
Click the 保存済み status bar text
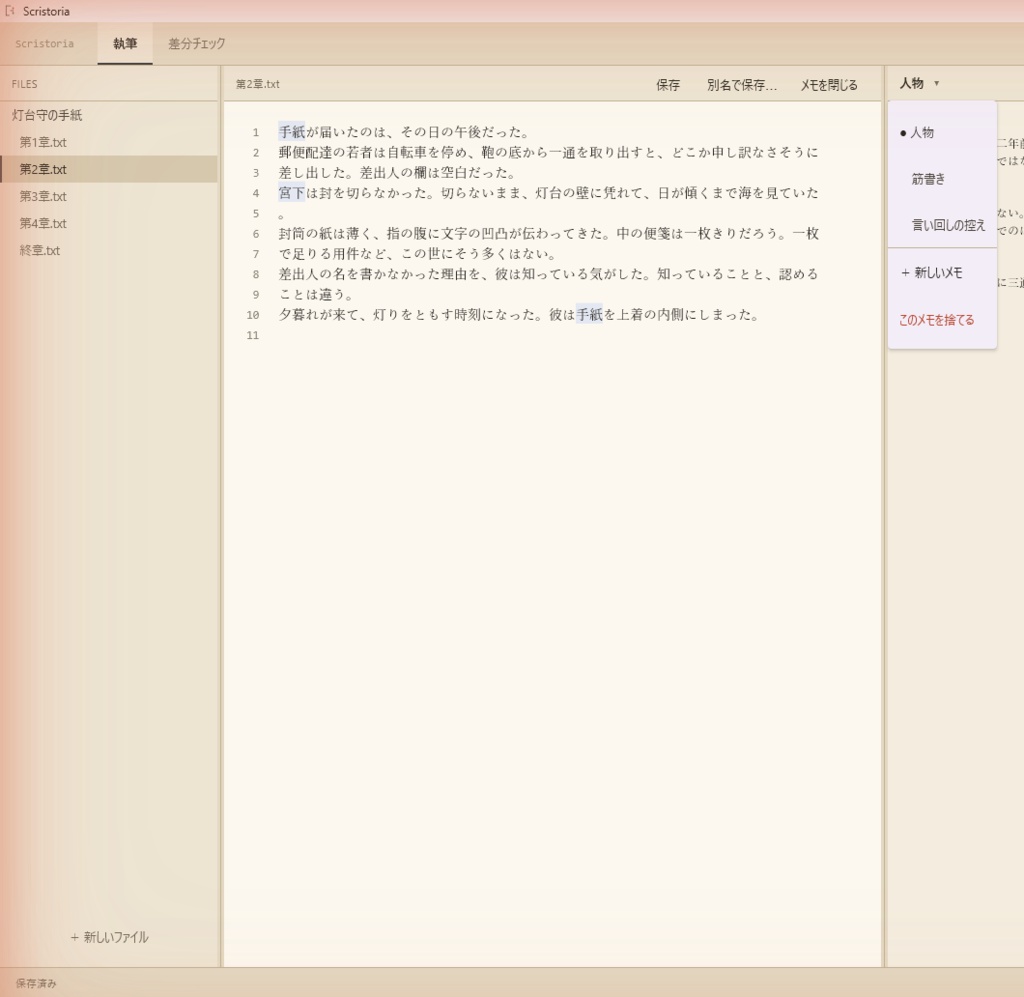coord(36,983)
